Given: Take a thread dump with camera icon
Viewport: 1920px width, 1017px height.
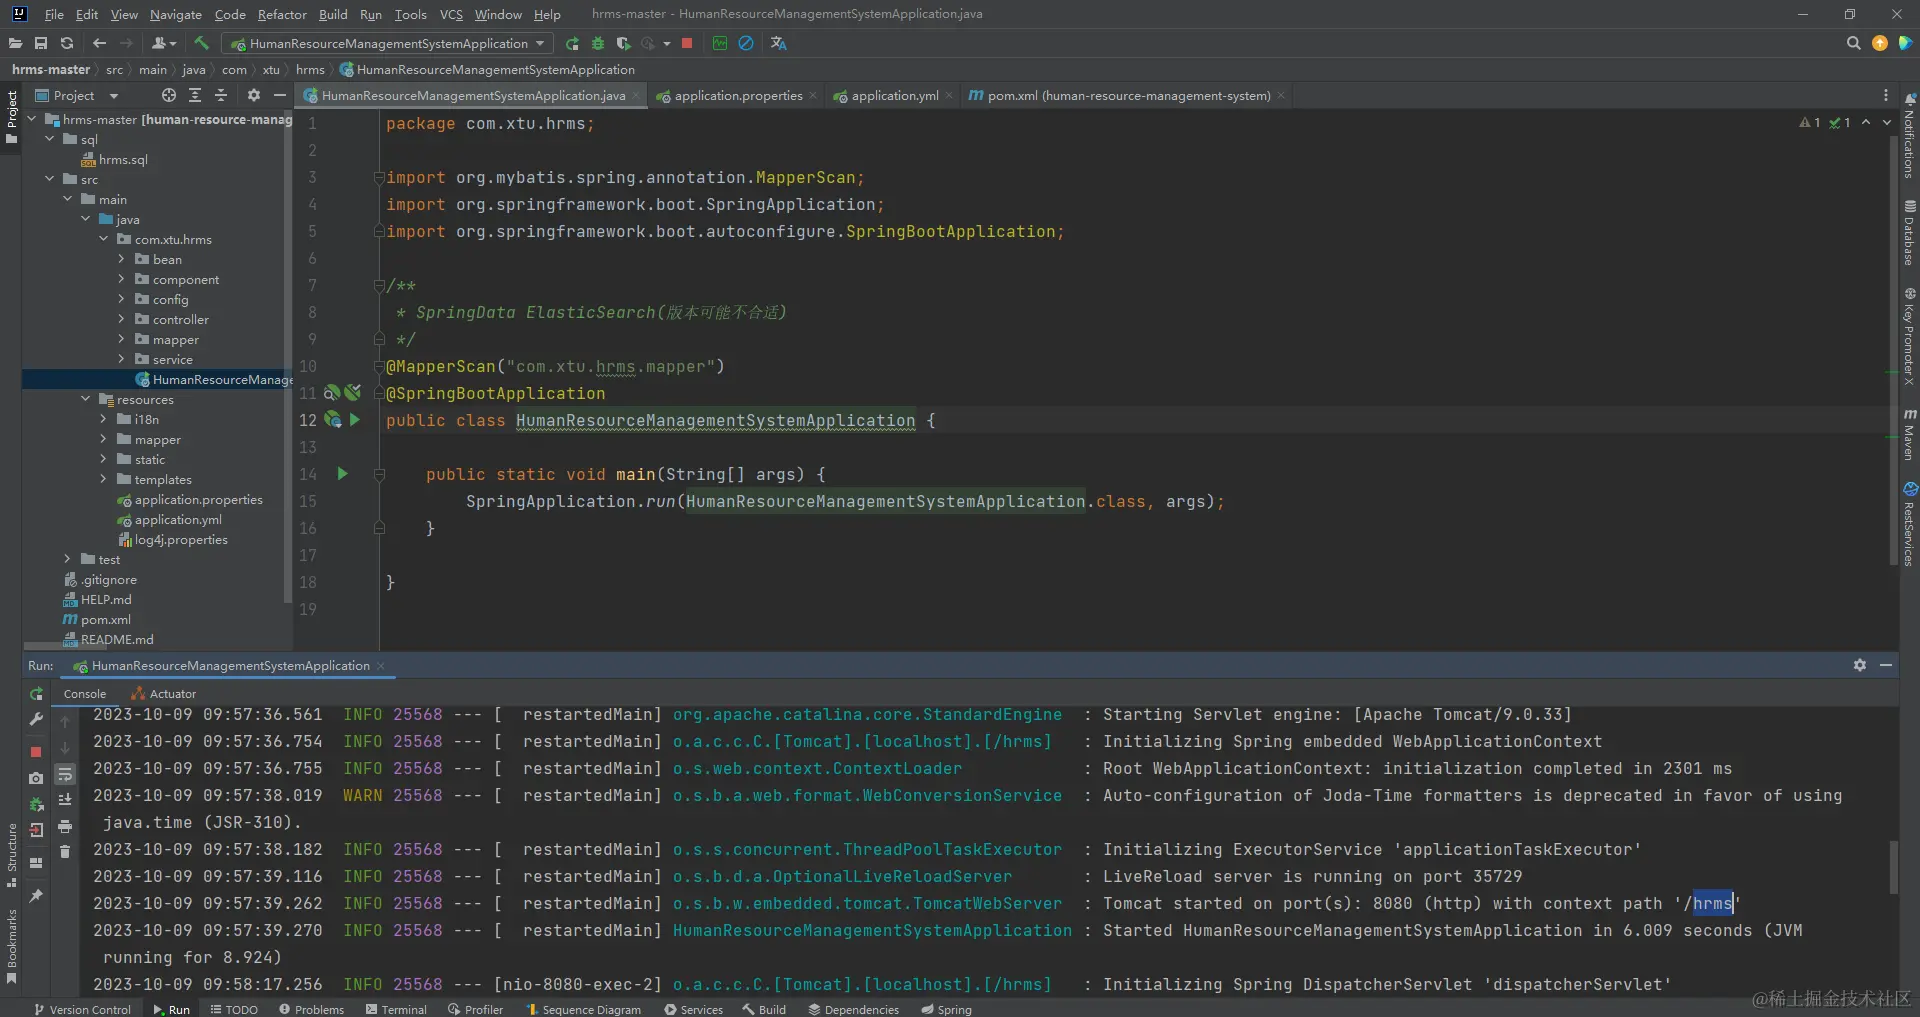Looking at the screenshot, I should [x=36, y=777].
